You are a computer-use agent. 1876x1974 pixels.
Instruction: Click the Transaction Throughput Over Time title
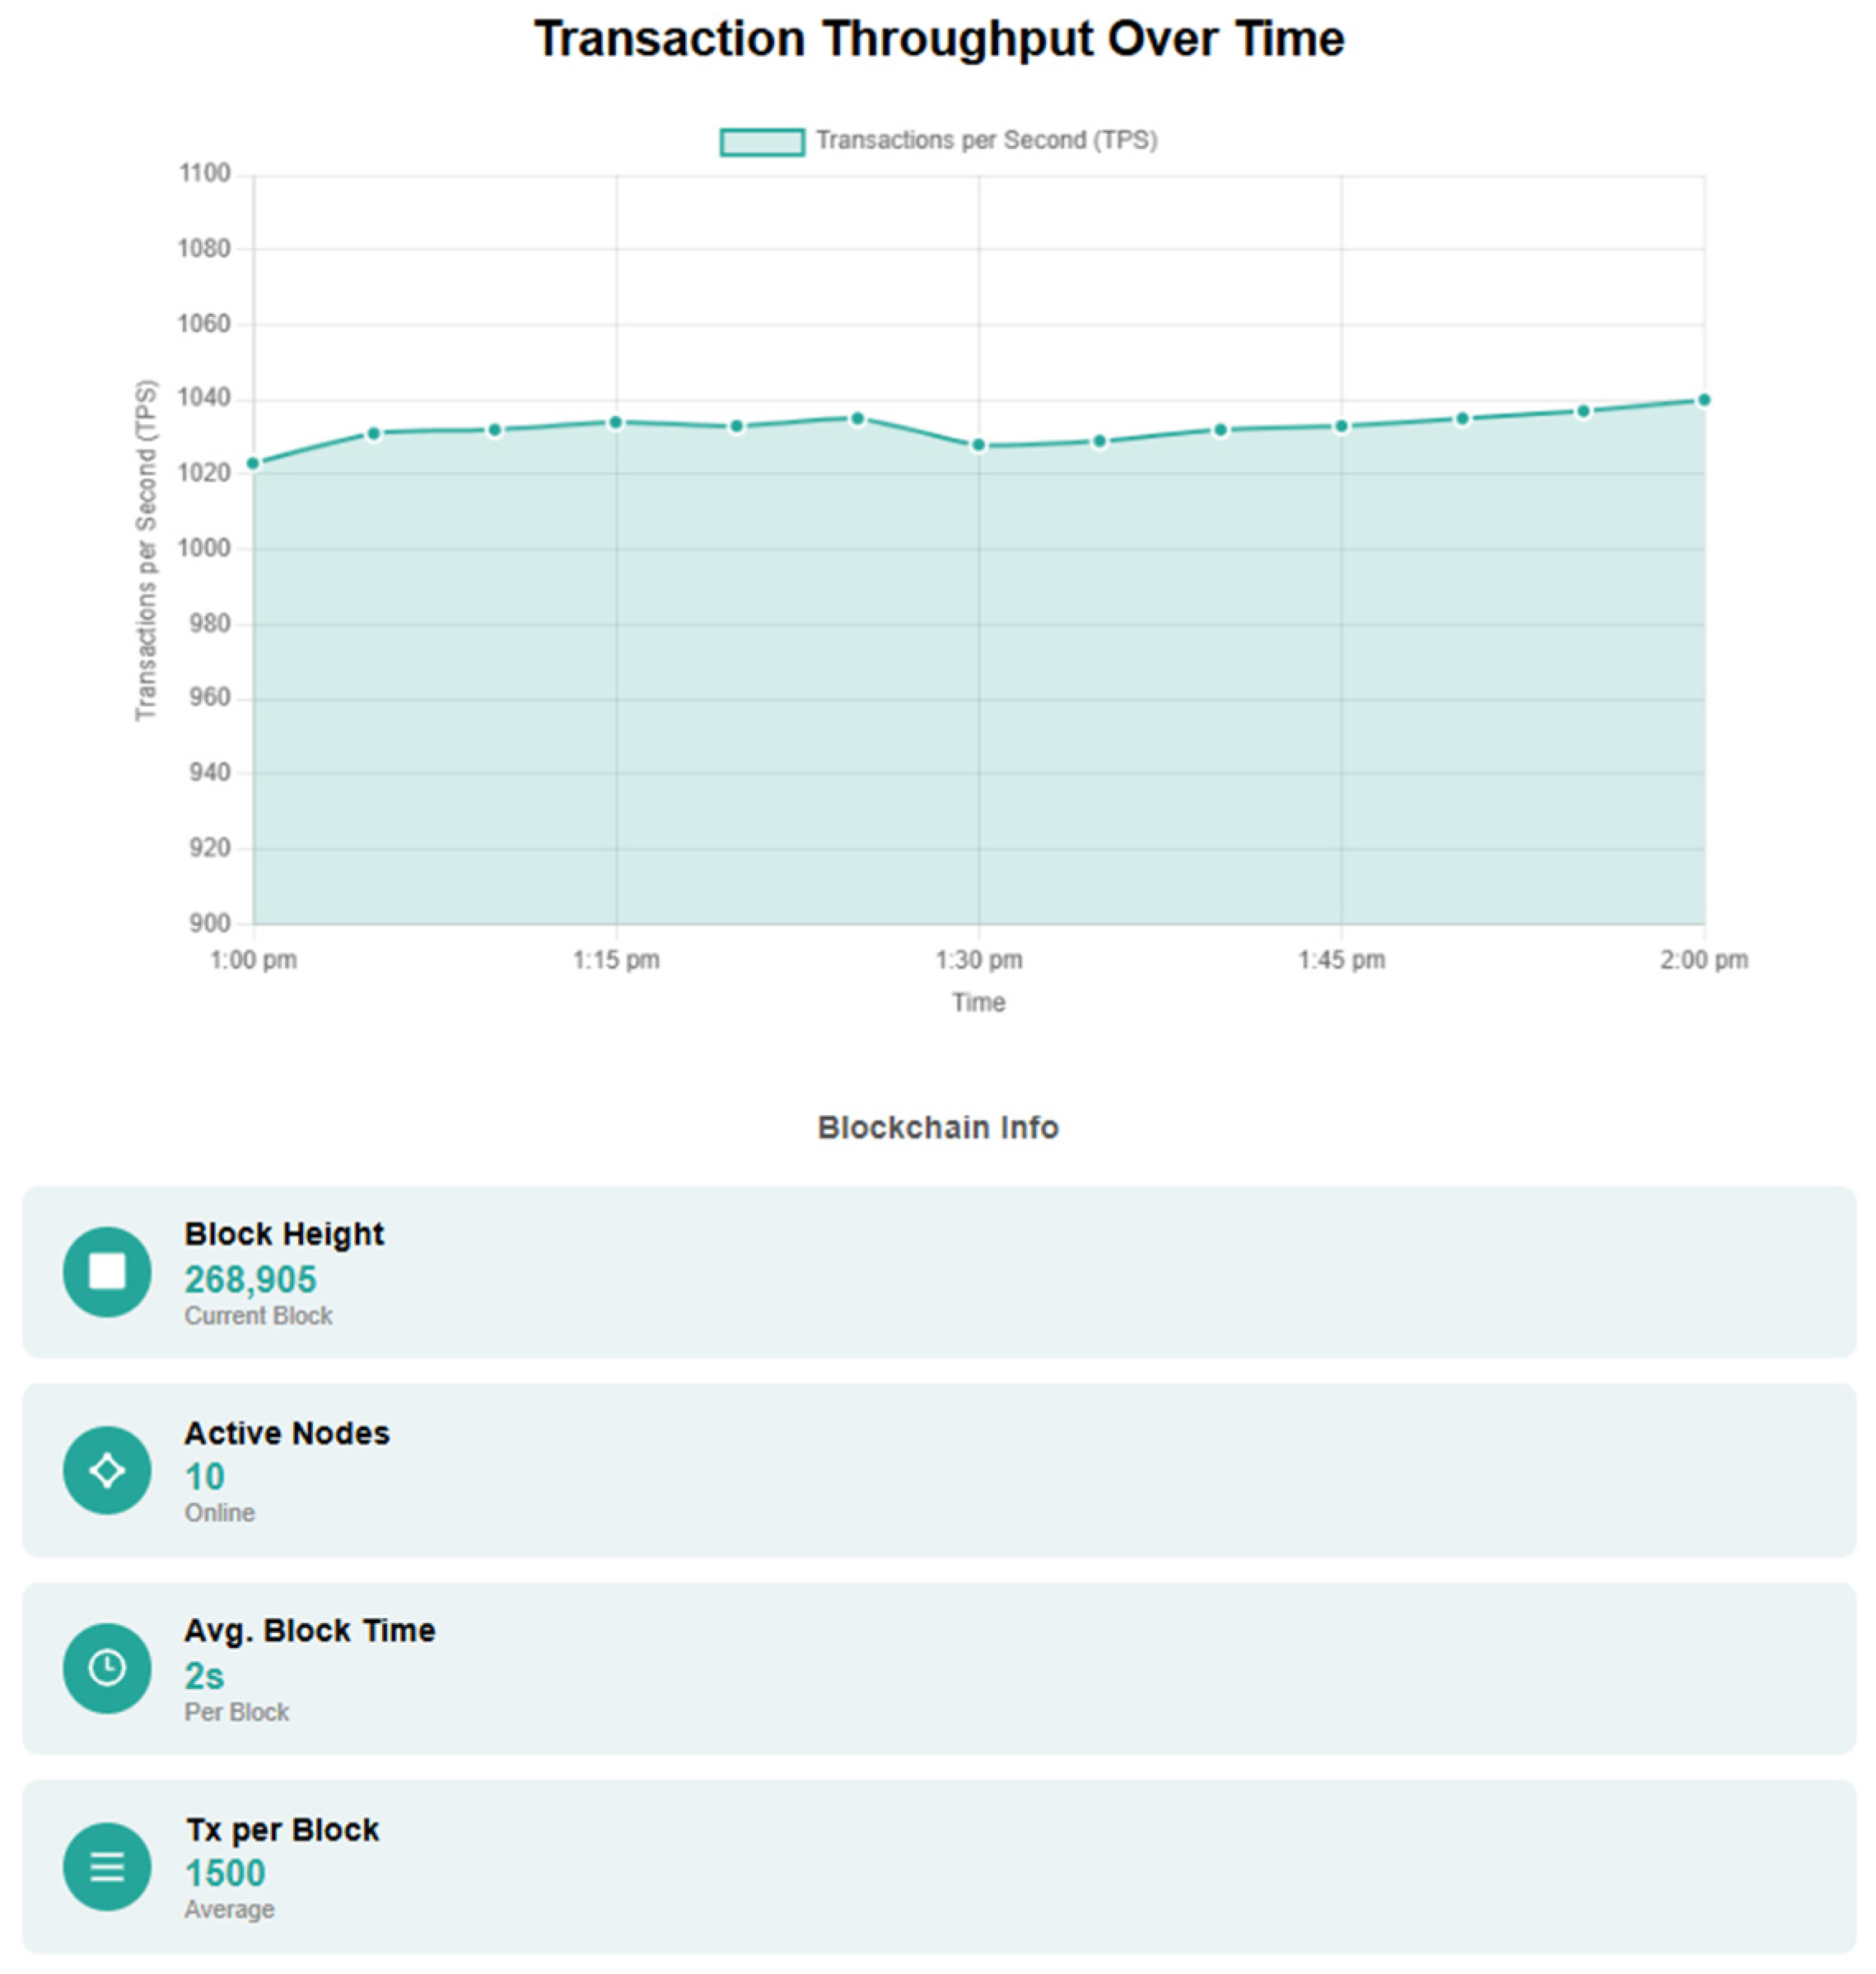(939, 39)
